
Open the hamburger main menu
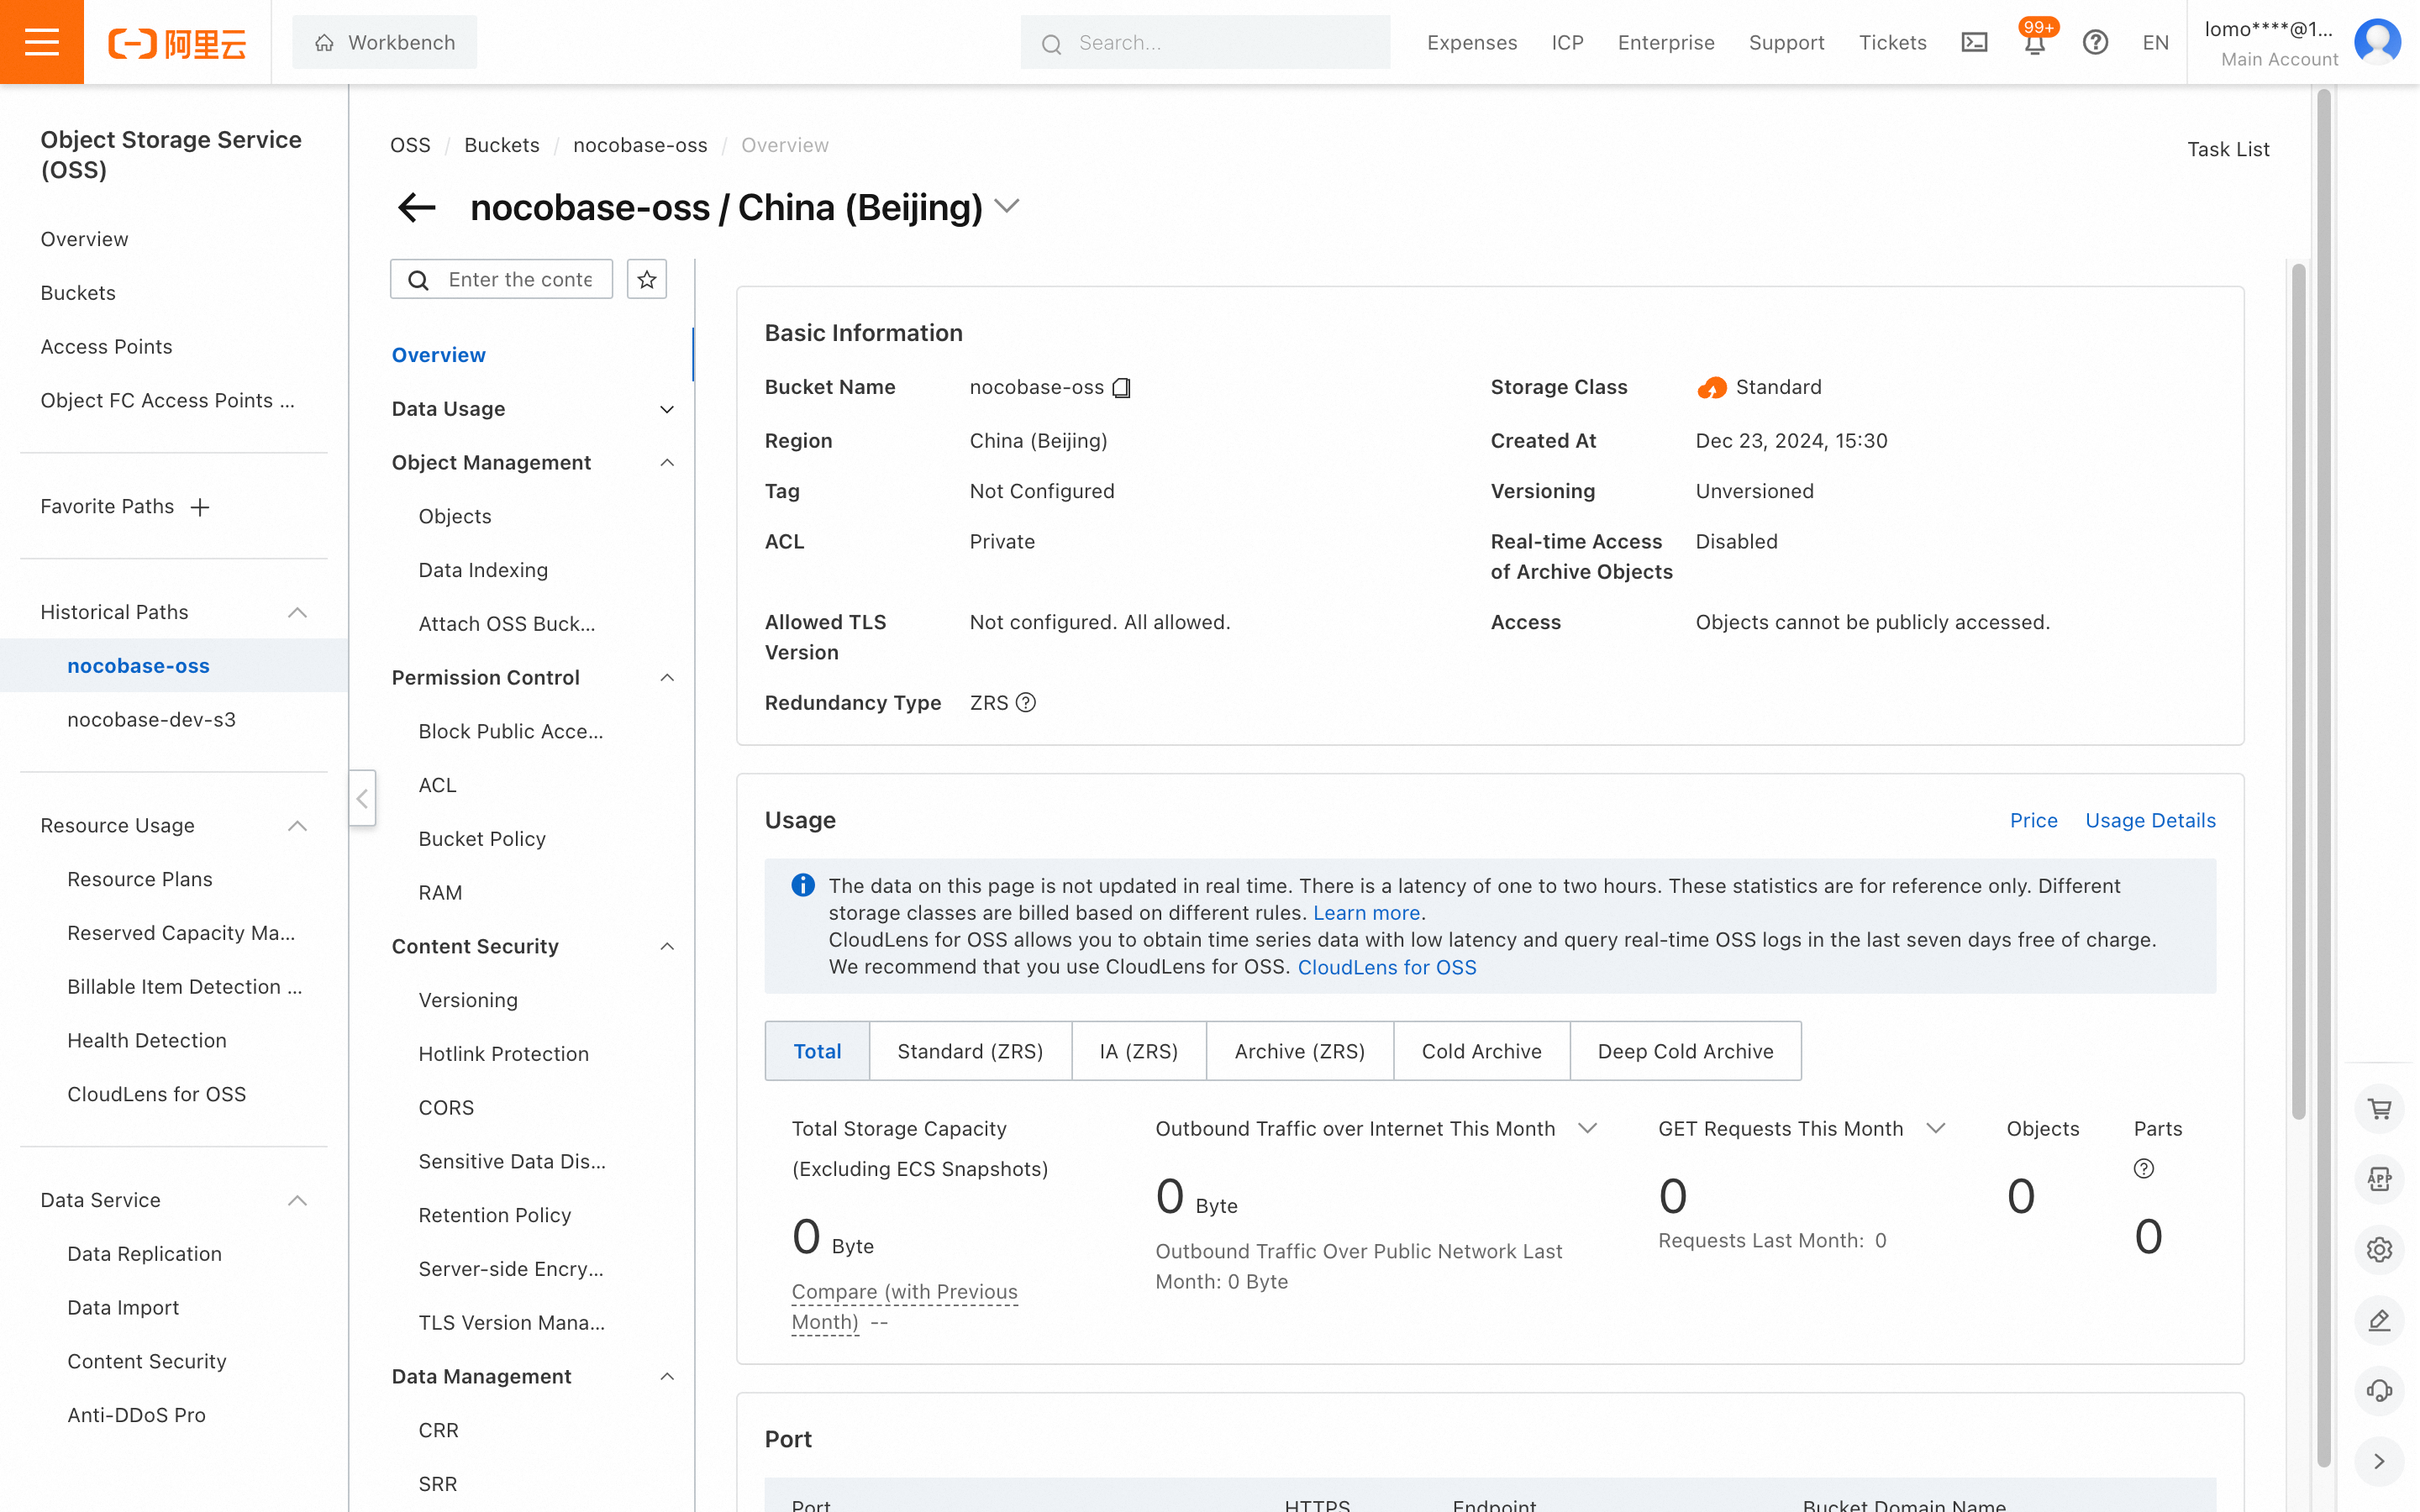pyautogui.click(x=41, y=42)
